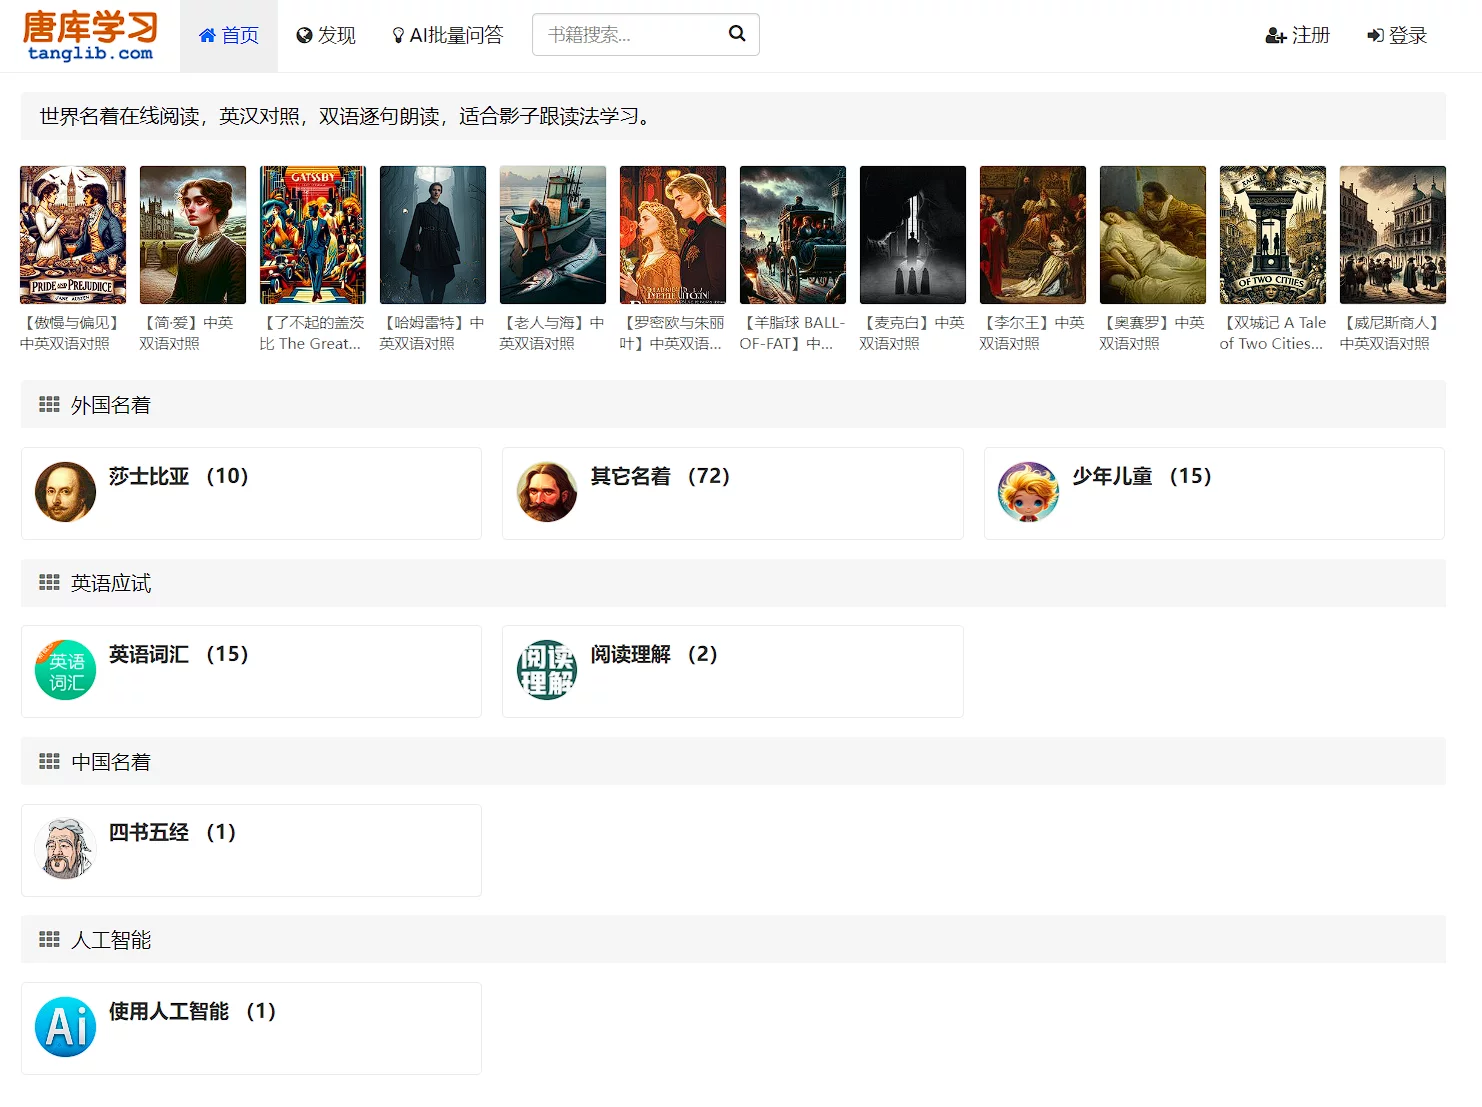Click the blue AI category icon

[65, 1027]
